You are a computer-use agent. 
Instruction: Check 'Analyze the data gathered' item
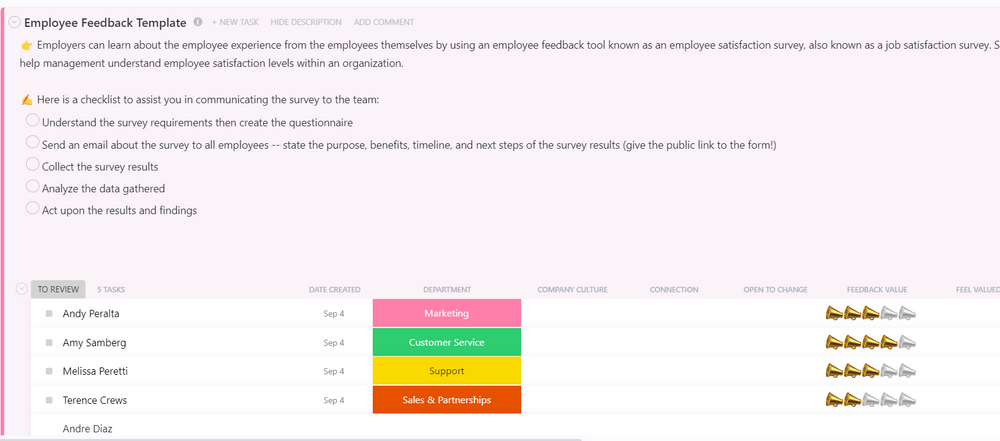(x=33, y=187)
